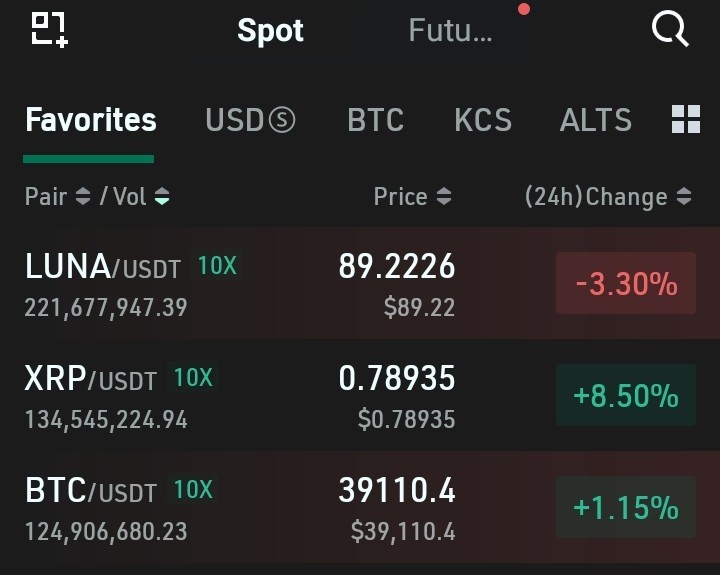This screenshot has height=575, width=720.
Task: Sort by 24h Change arrows
Action: 684,197
